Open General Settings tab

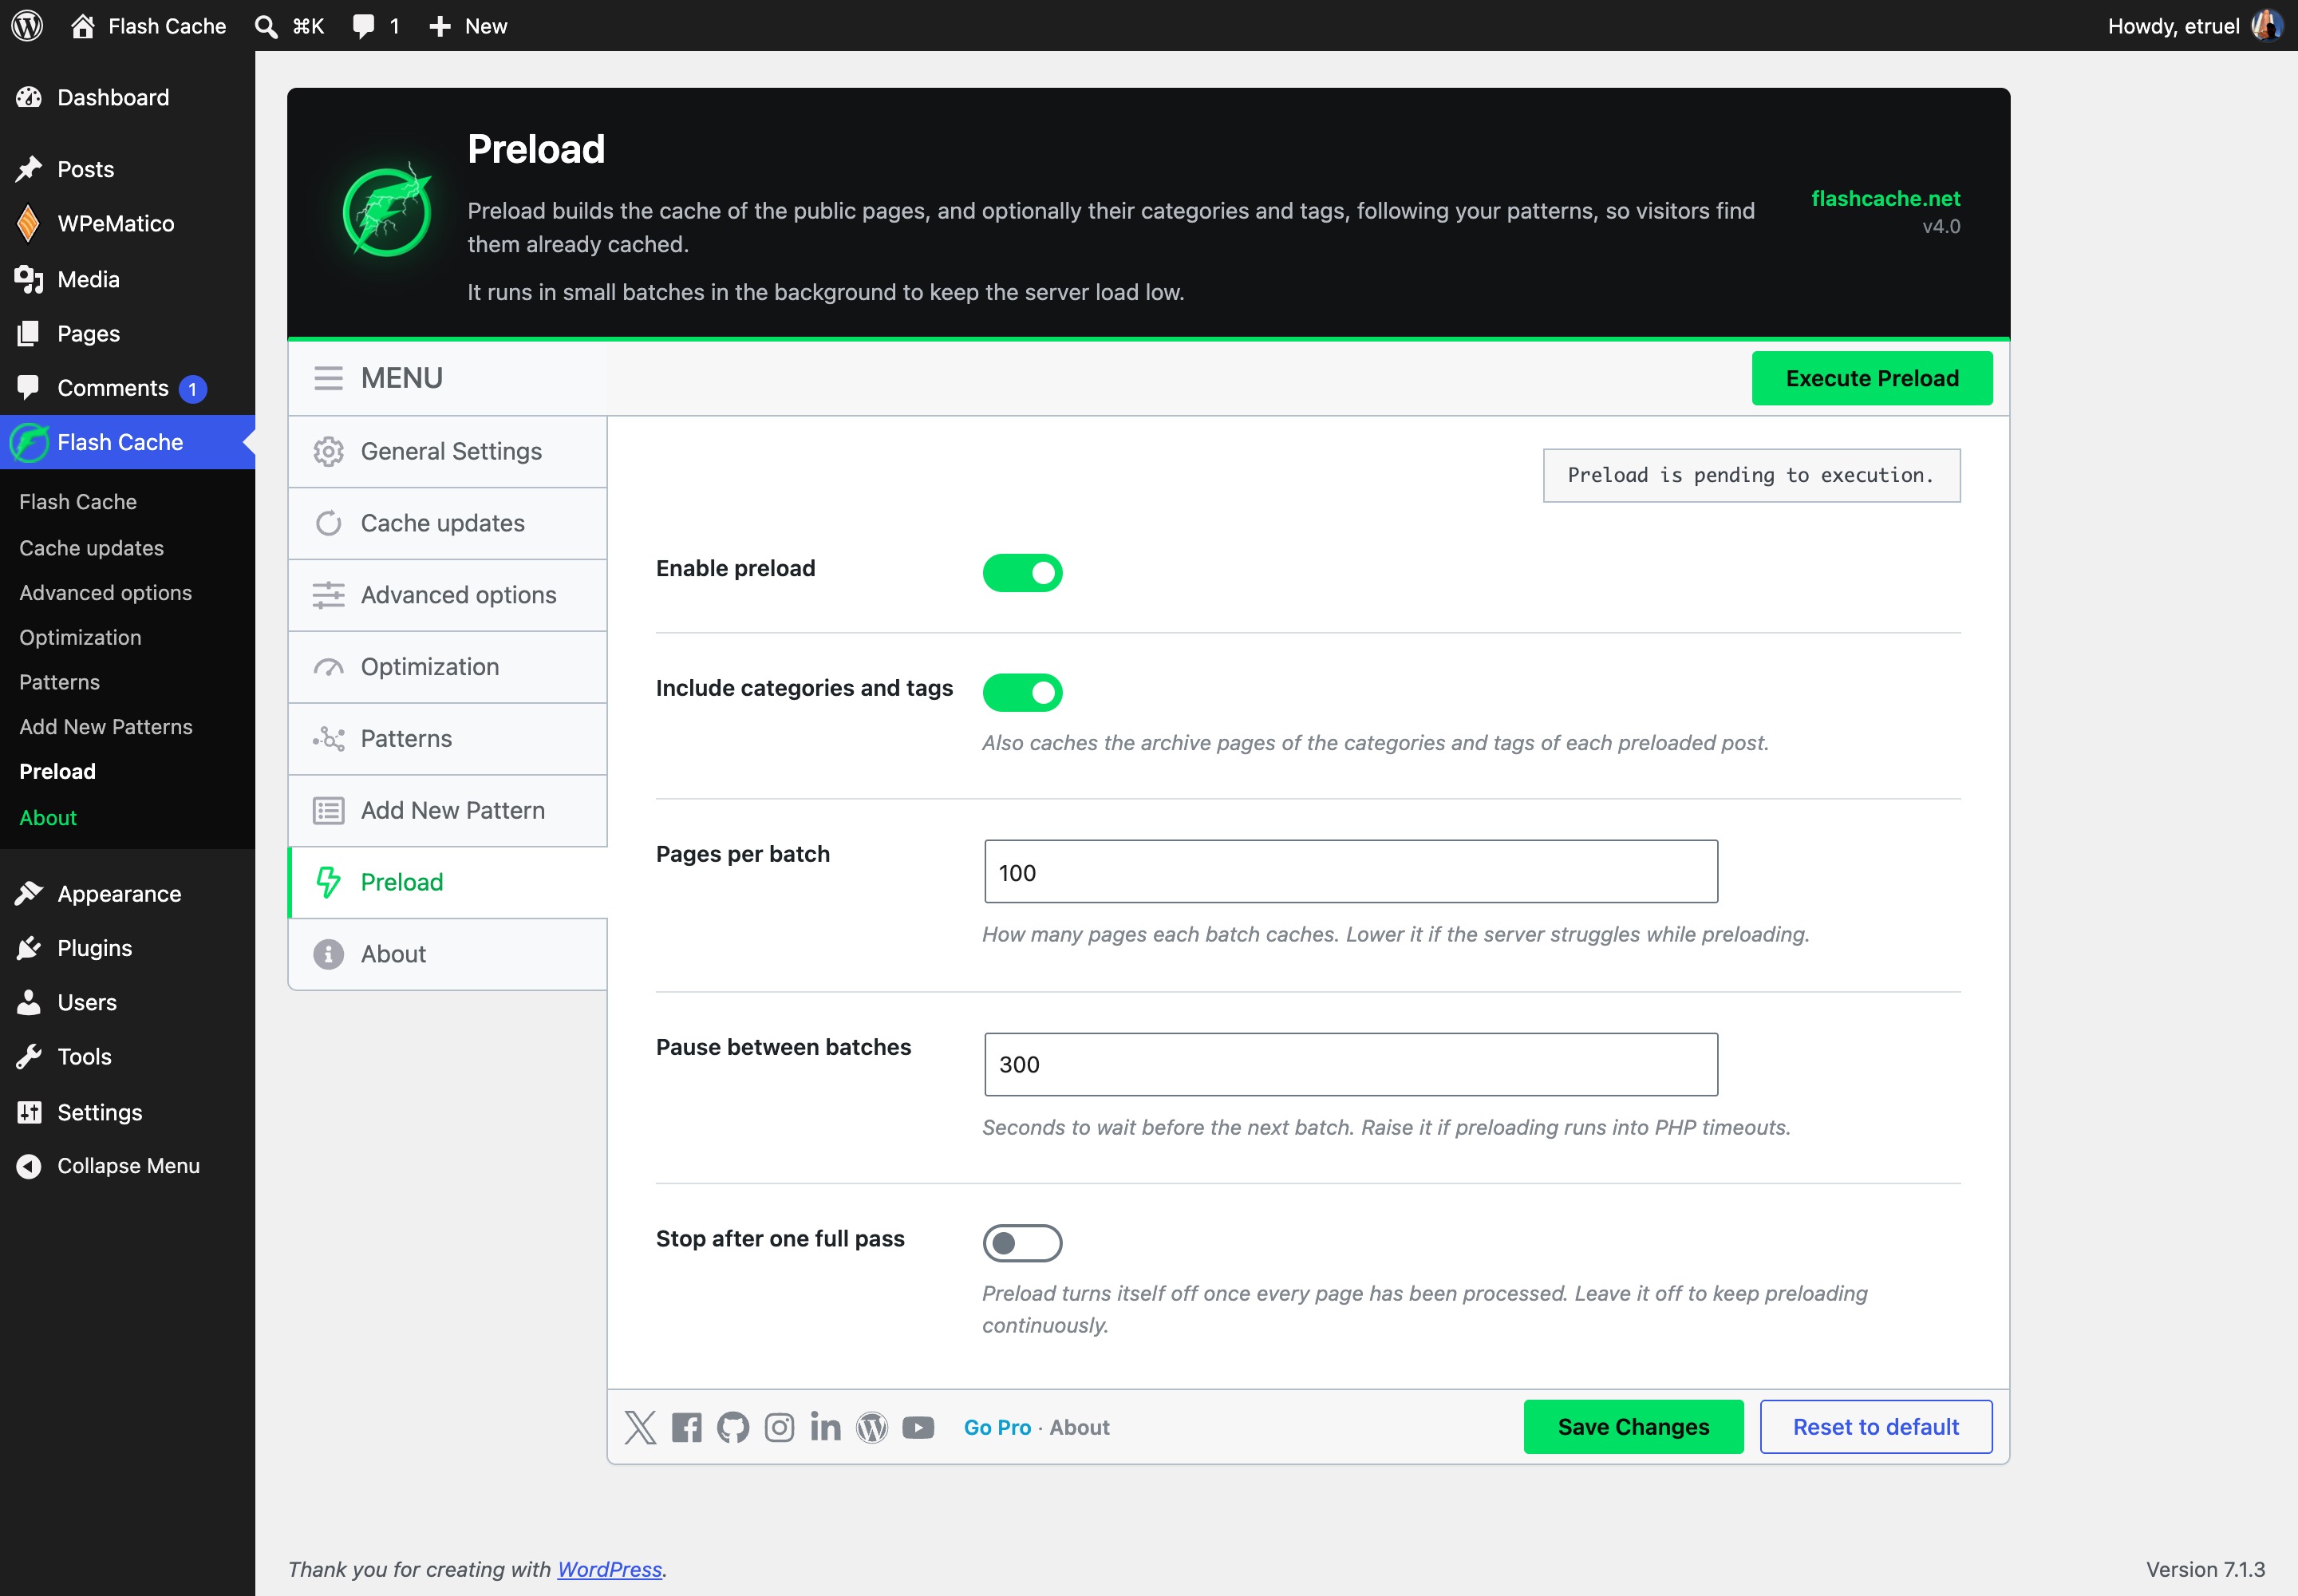tap(448, 452)
